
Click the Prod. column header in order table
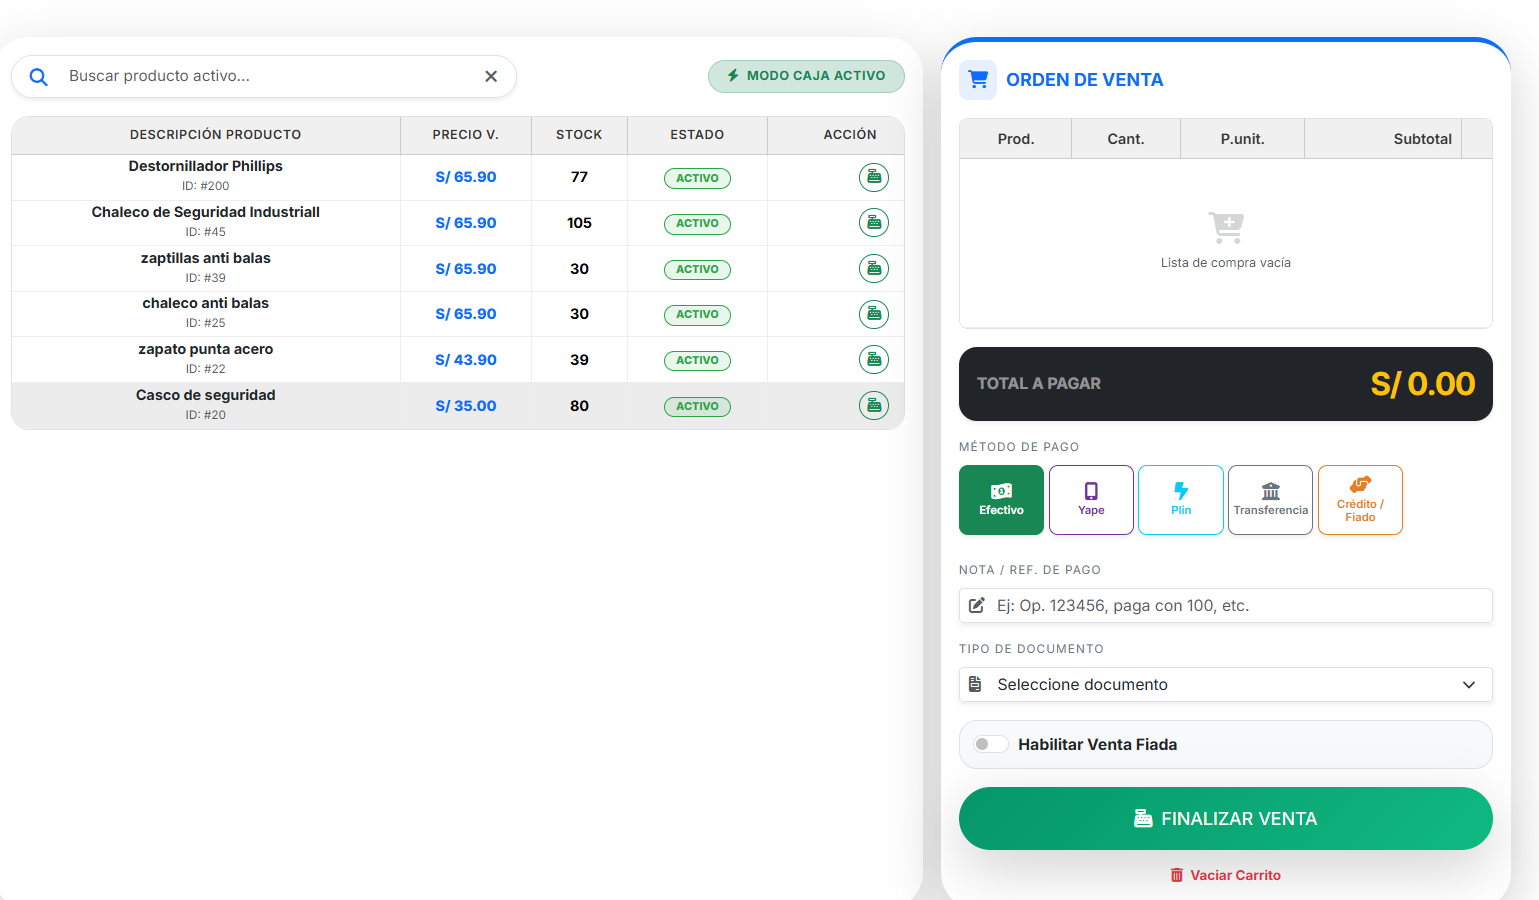tap(1016, 139)
